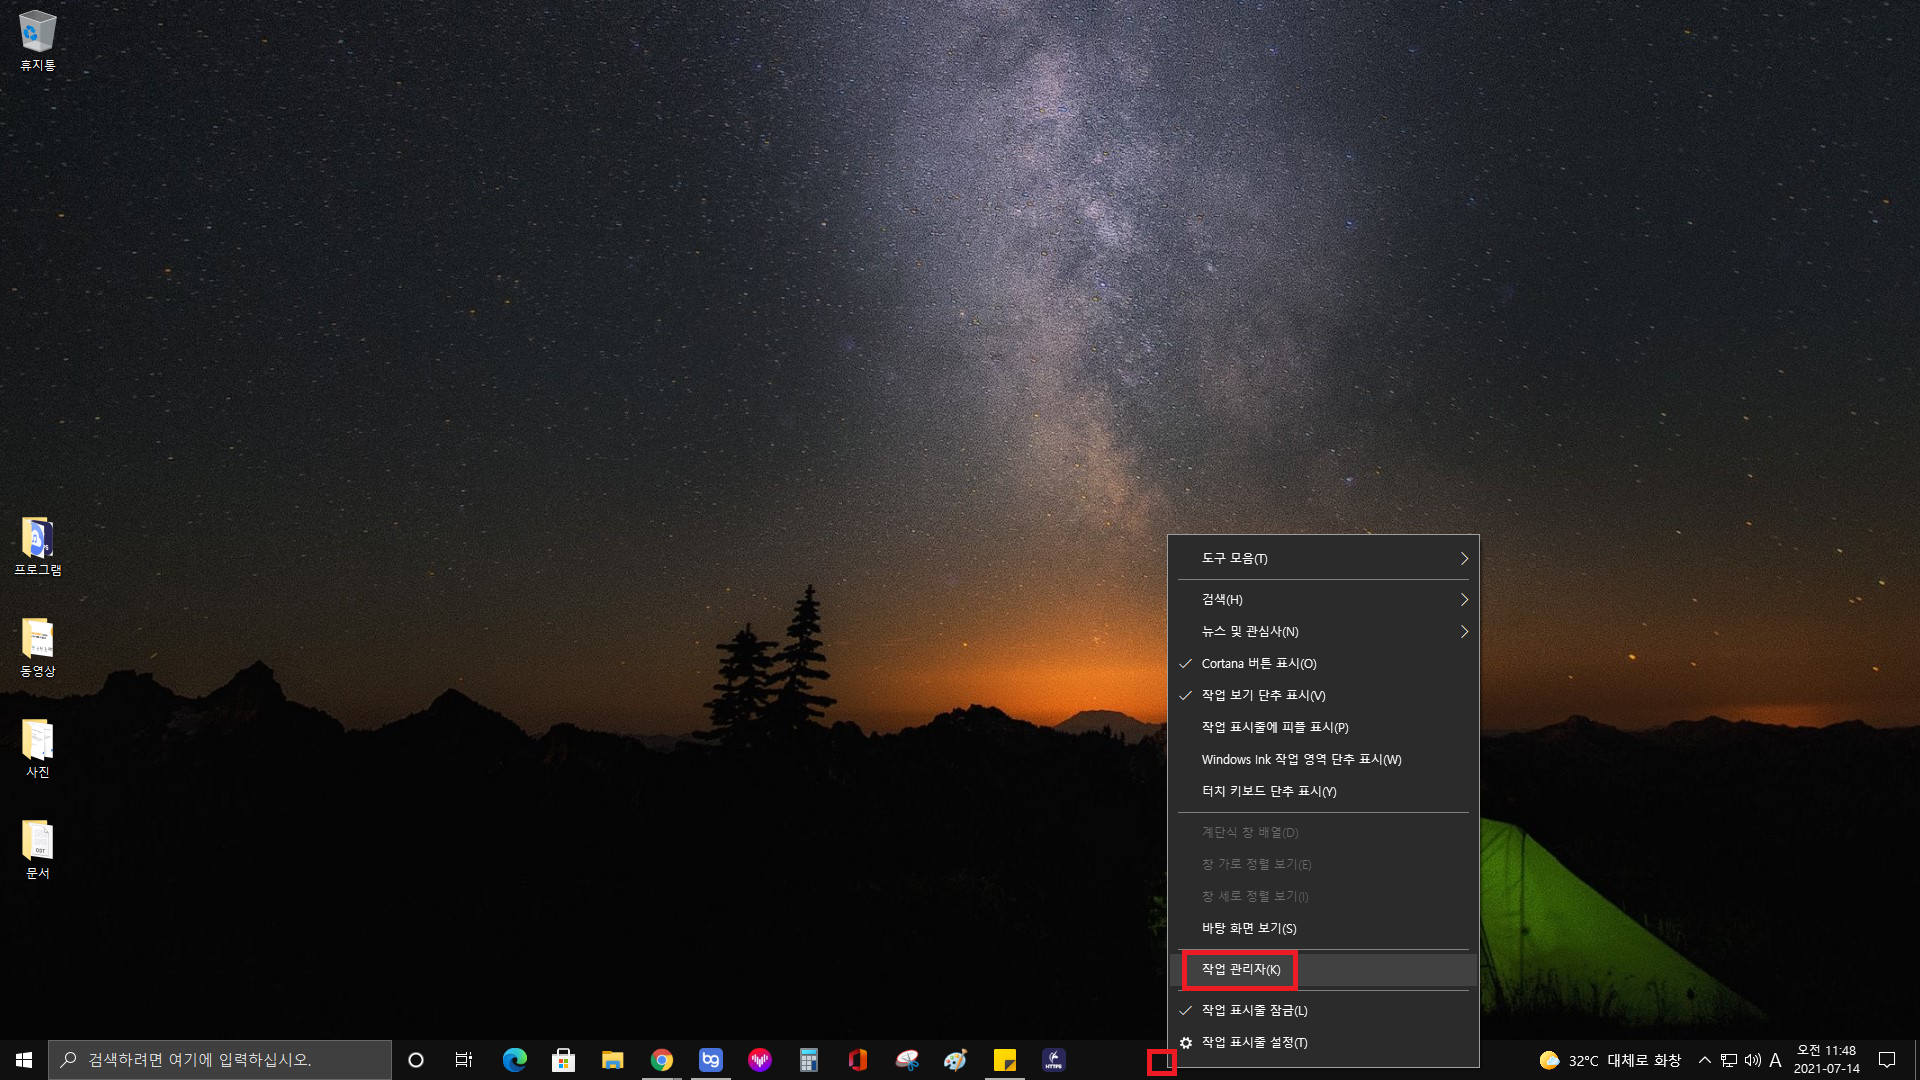Launch Google Chrome taskbar icon

pyautogui.click(x=662, y=1060)
